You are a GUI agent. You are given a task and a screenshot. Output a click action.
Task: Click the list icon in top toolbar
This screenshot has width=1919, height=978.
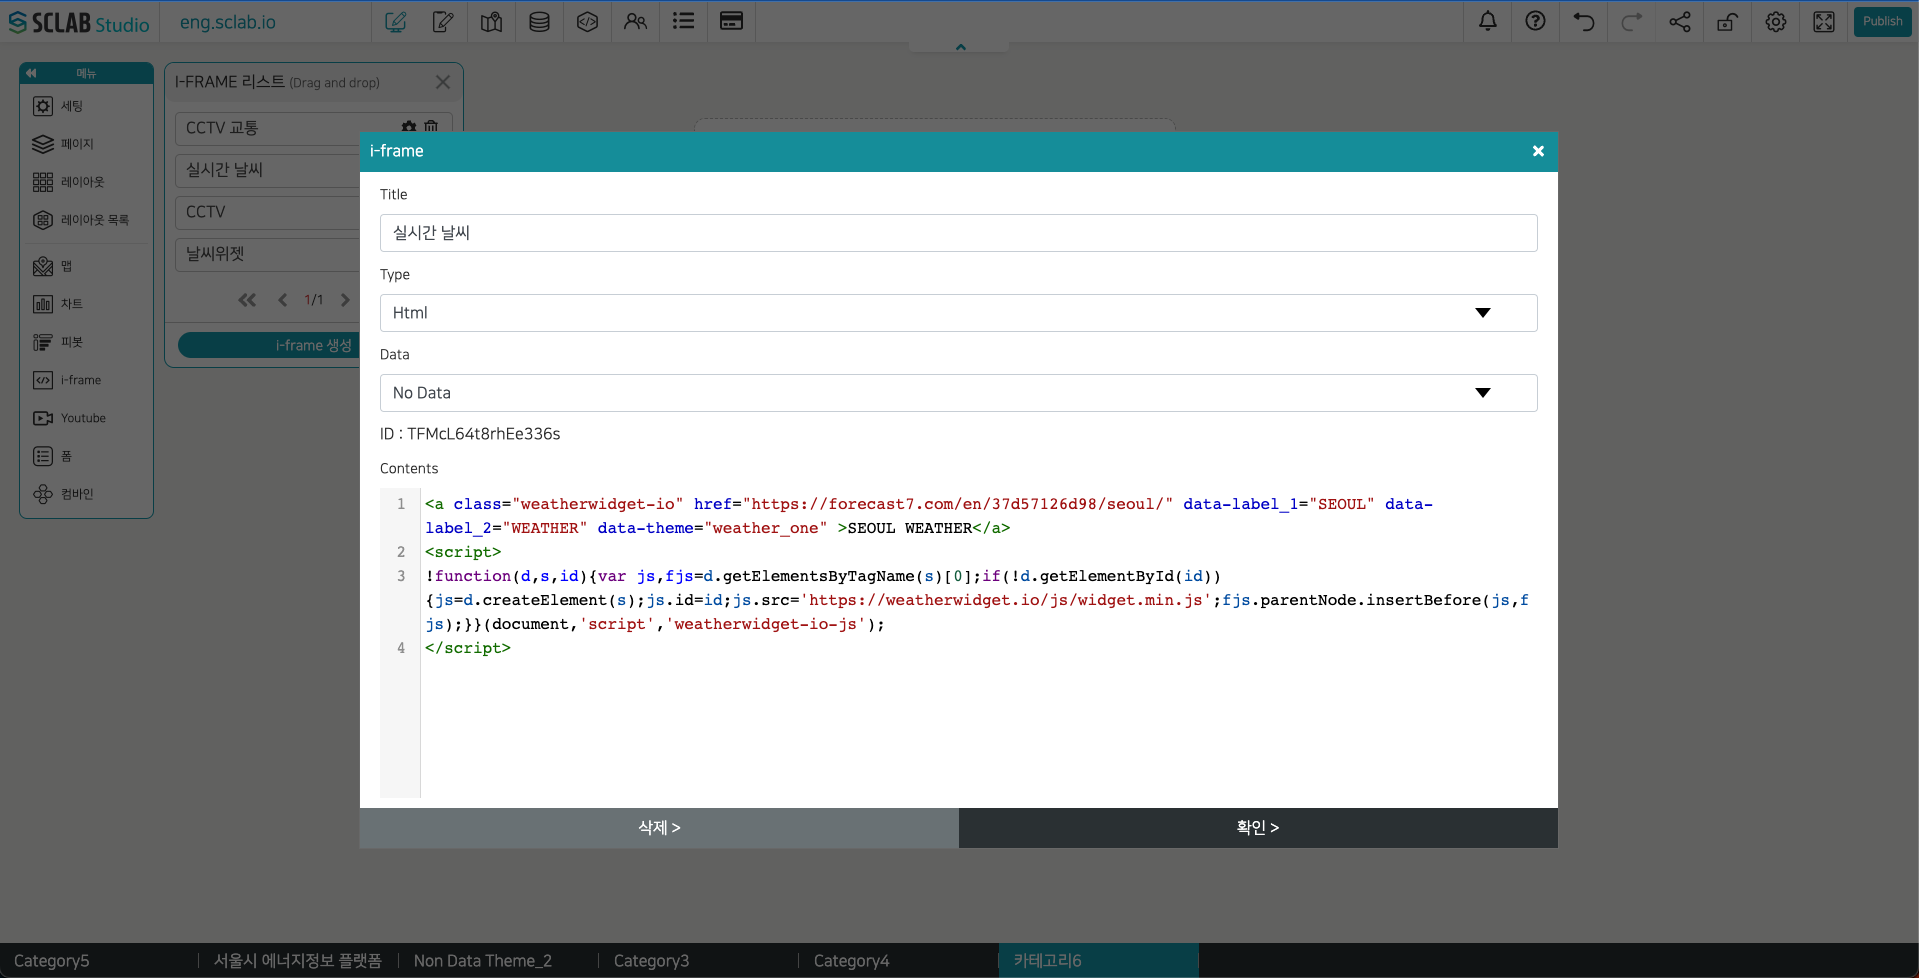click(x=683, y=21)
